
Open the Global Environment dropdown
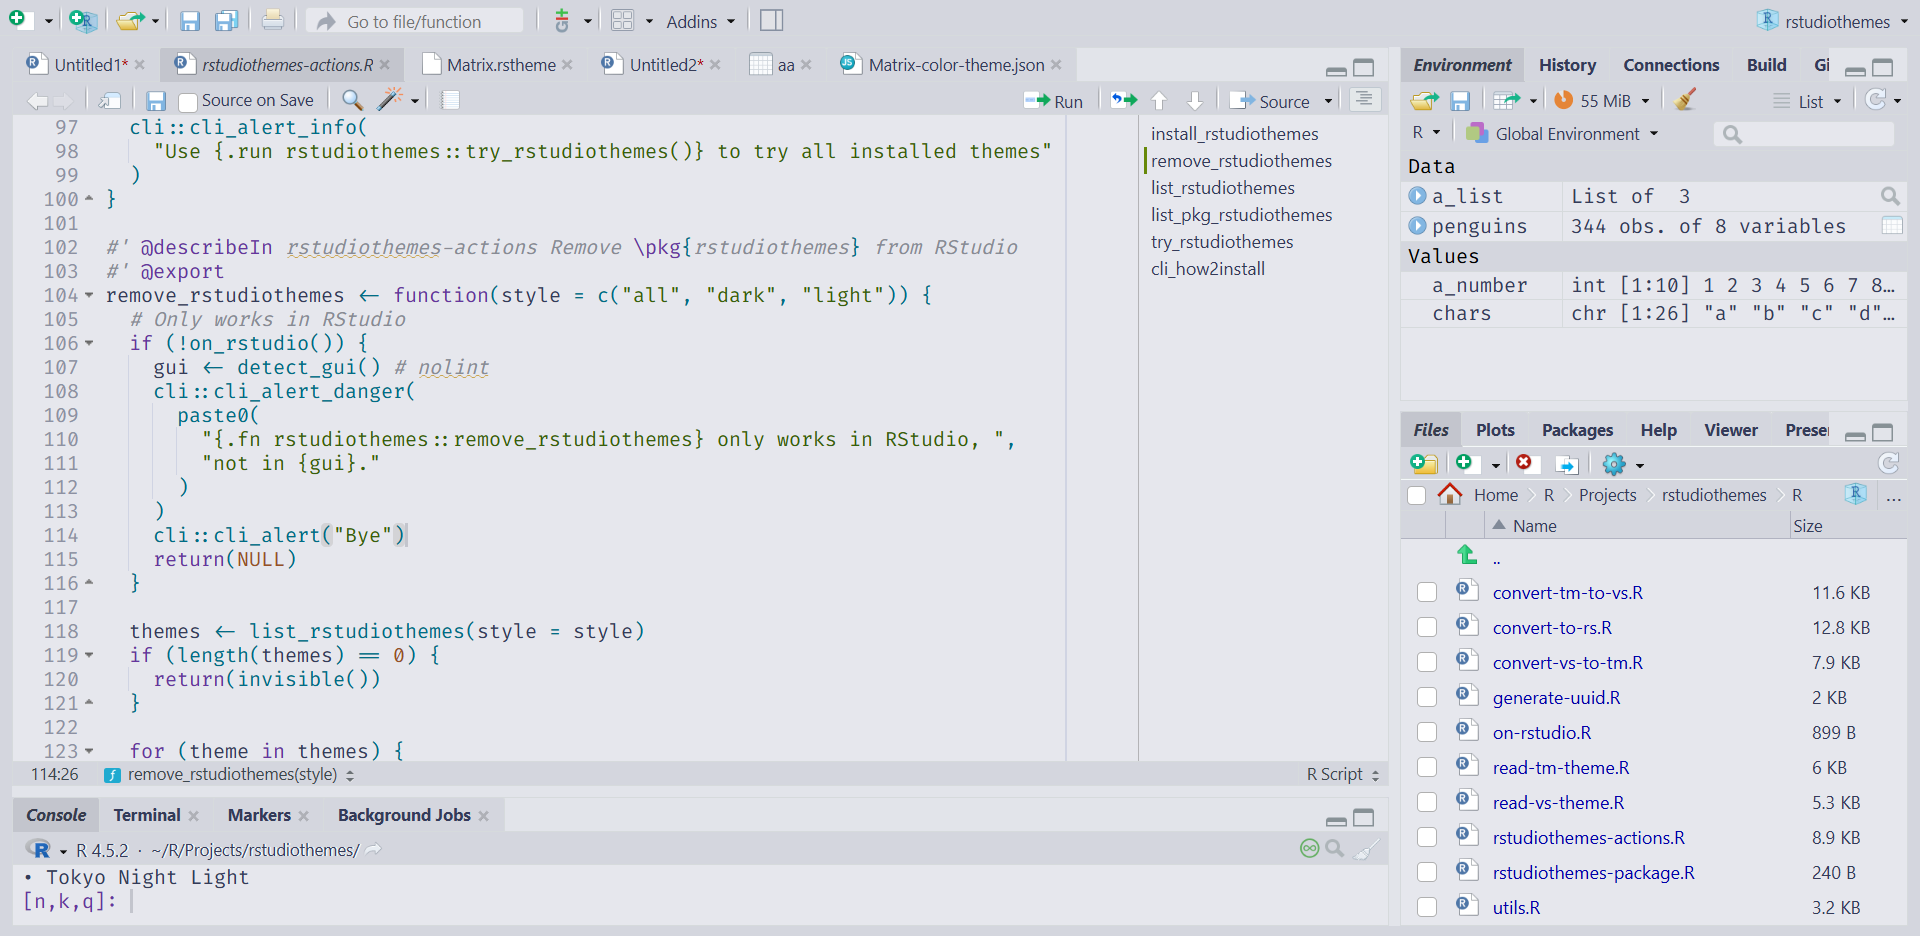1565,133
